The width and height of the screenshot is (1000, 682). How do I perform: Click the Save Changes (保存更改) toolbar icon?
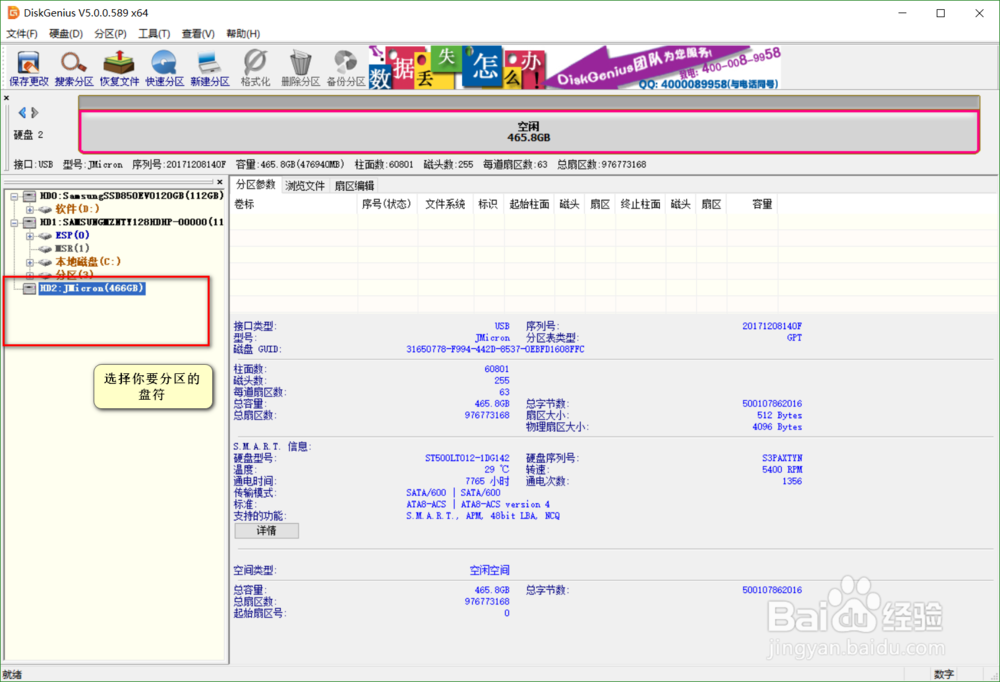pos(29,68)
